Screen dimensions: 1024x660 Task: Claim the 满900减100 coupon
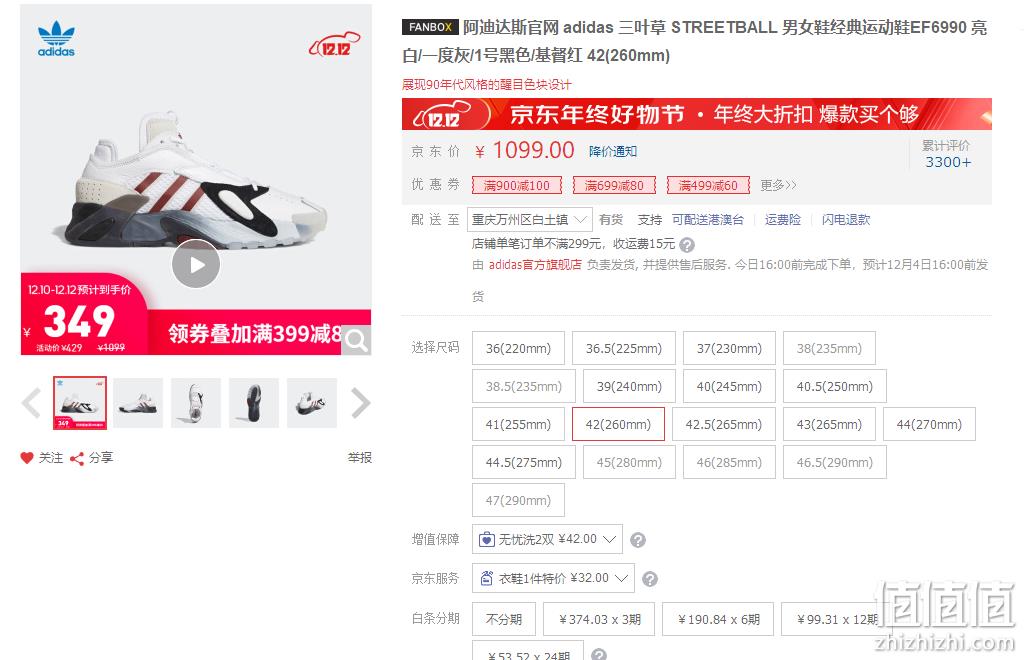pos(517,185)
